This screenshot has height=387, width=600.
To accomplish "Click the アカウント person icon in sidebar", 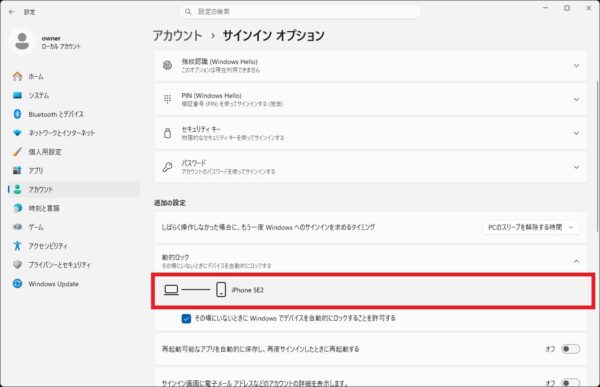I will (x=17, y=189).
